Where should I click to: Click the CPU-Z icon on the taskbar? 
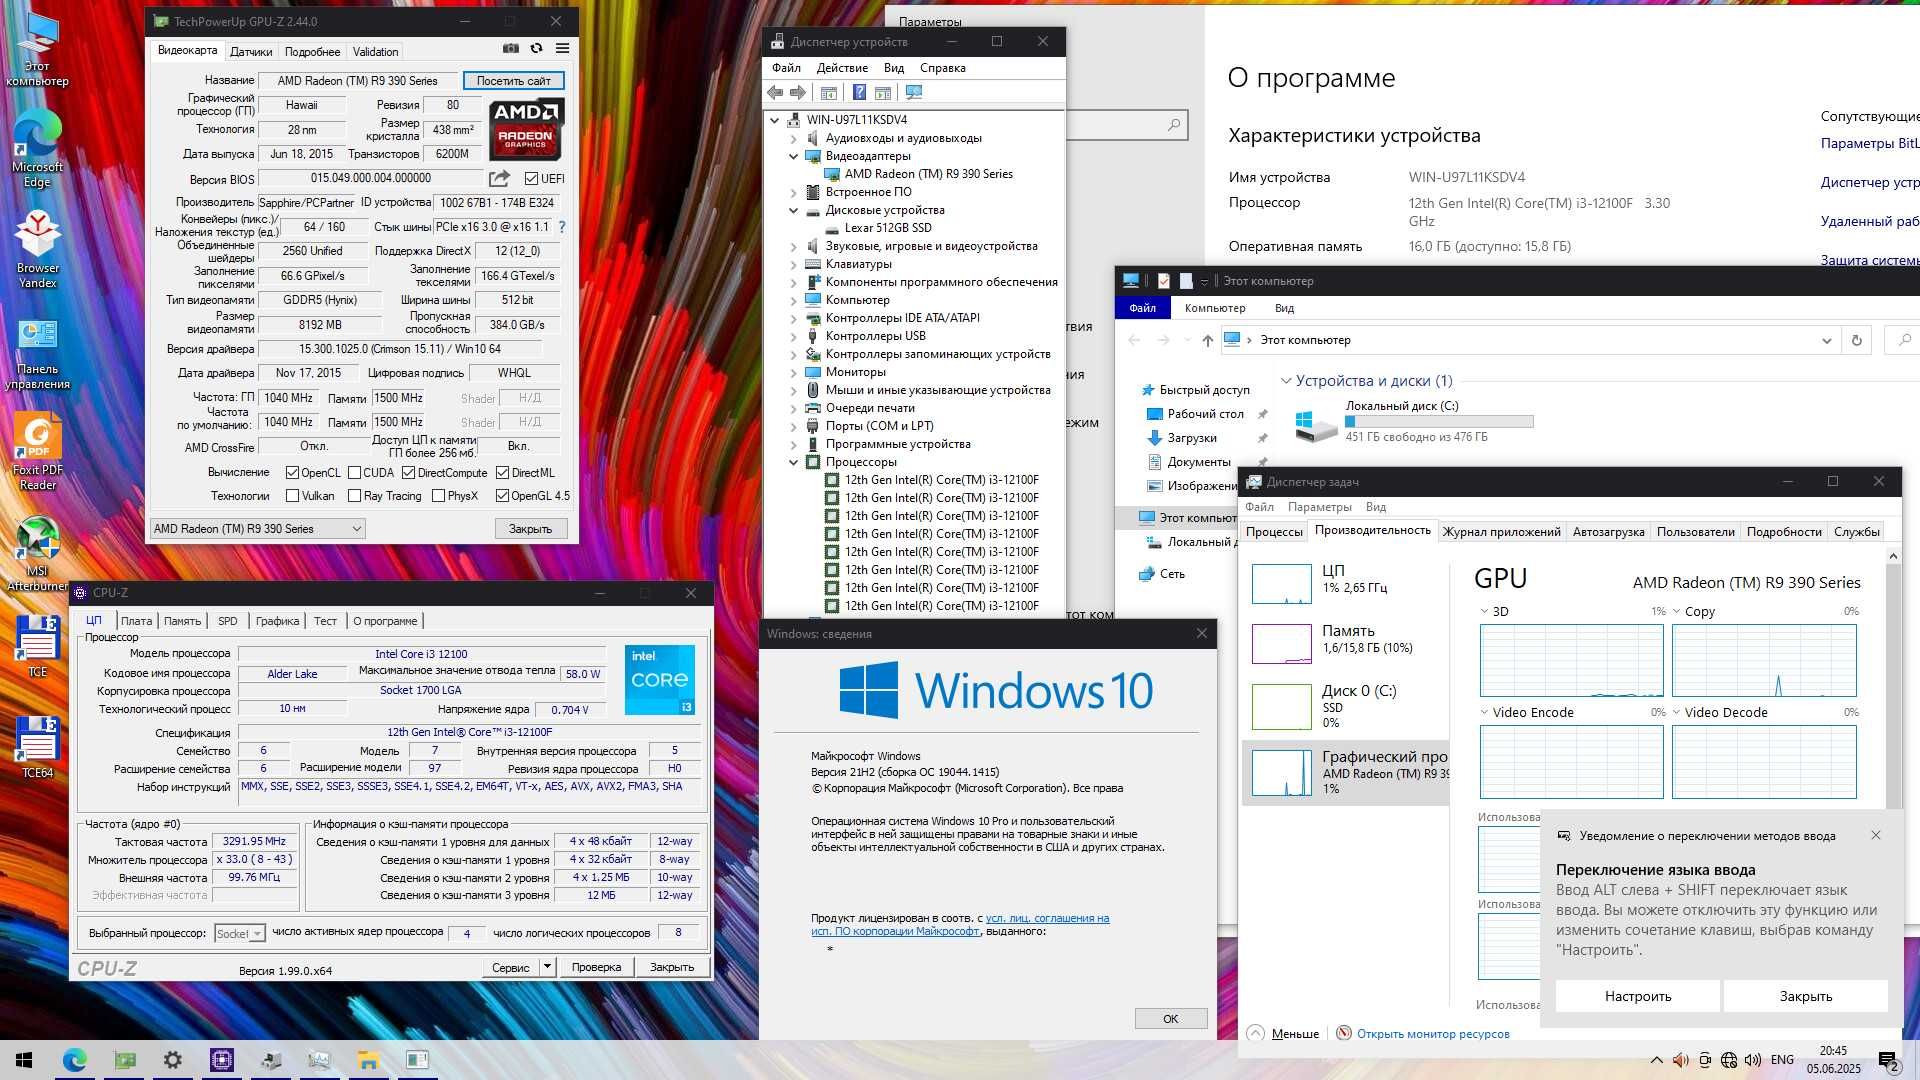tap(221, 1060)
